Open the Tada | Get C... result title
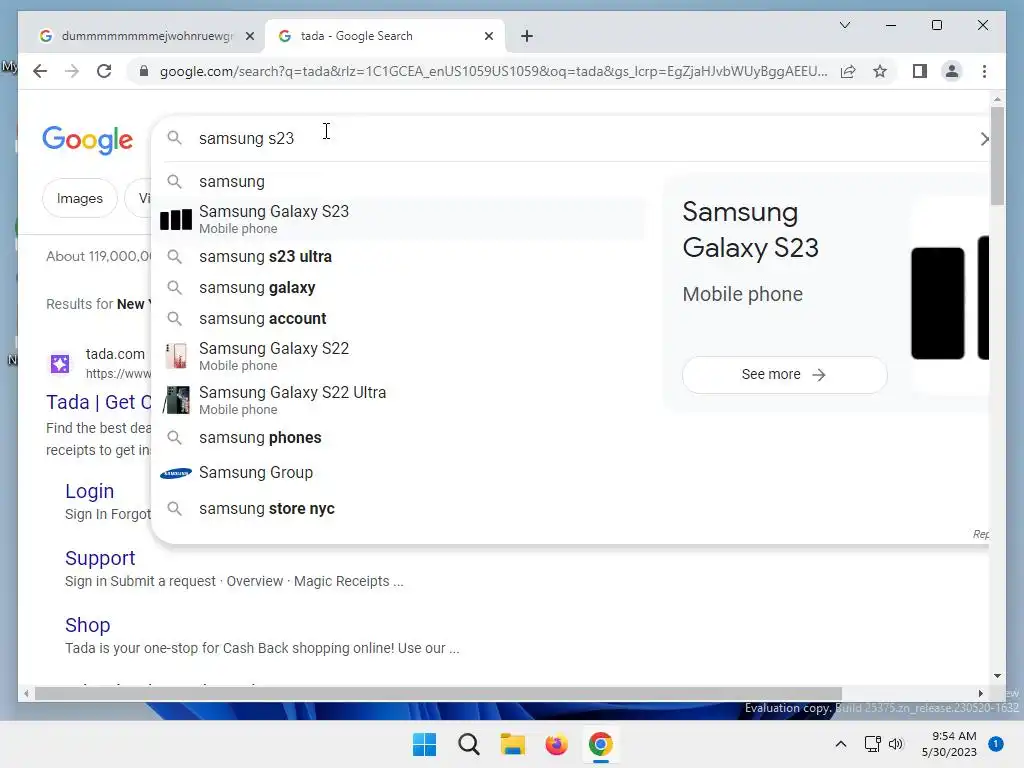Screen dimensions: 1024x768 (99, 402)
